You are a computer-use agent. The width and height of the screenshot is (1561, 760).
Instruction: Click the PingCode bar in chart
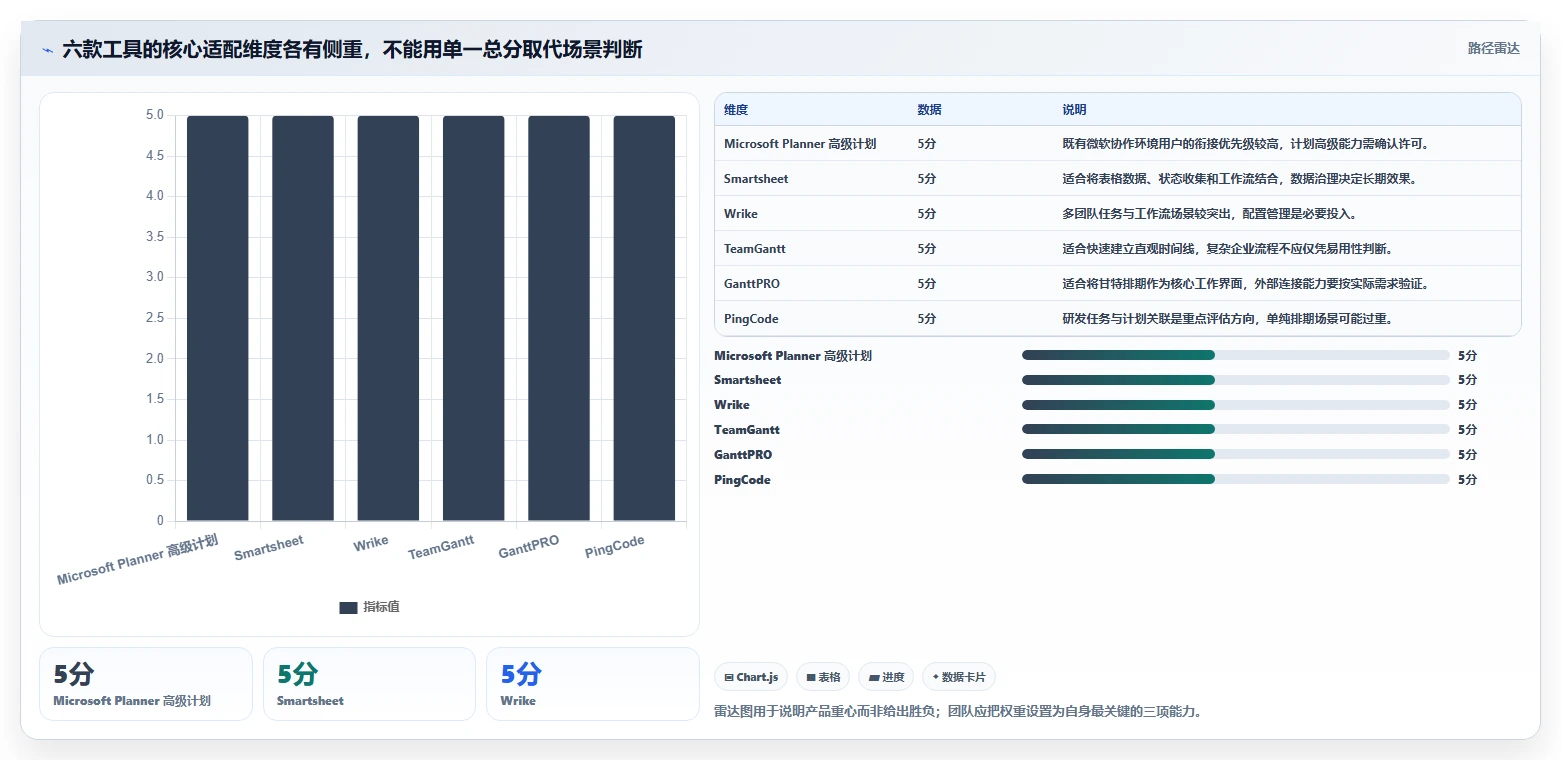(644, 318)
